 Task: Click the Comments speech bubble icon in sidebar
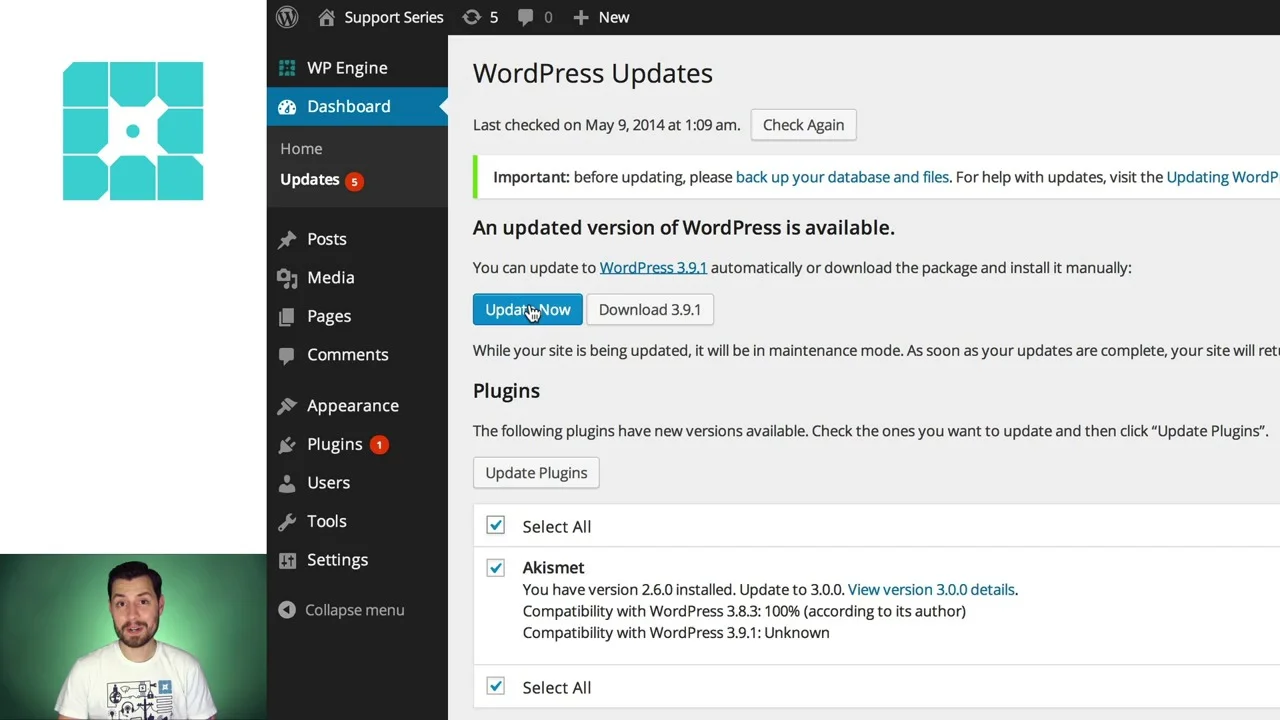pos(287,355)
